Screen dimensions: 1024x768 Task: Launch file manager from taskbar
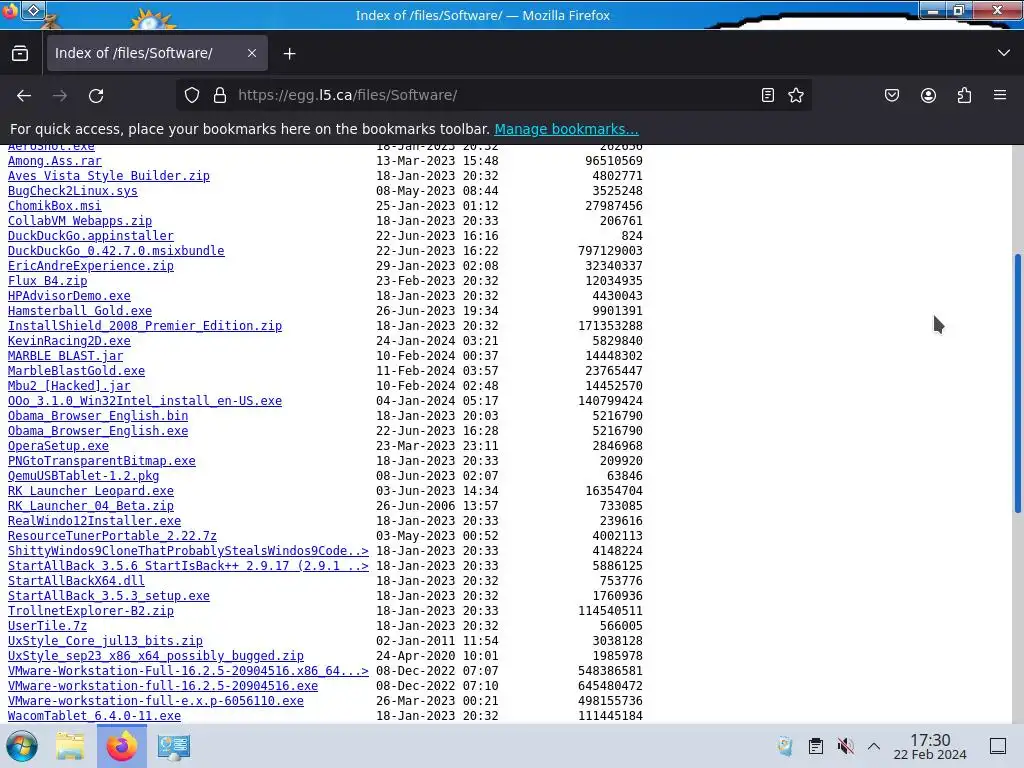tap(70, 746)
